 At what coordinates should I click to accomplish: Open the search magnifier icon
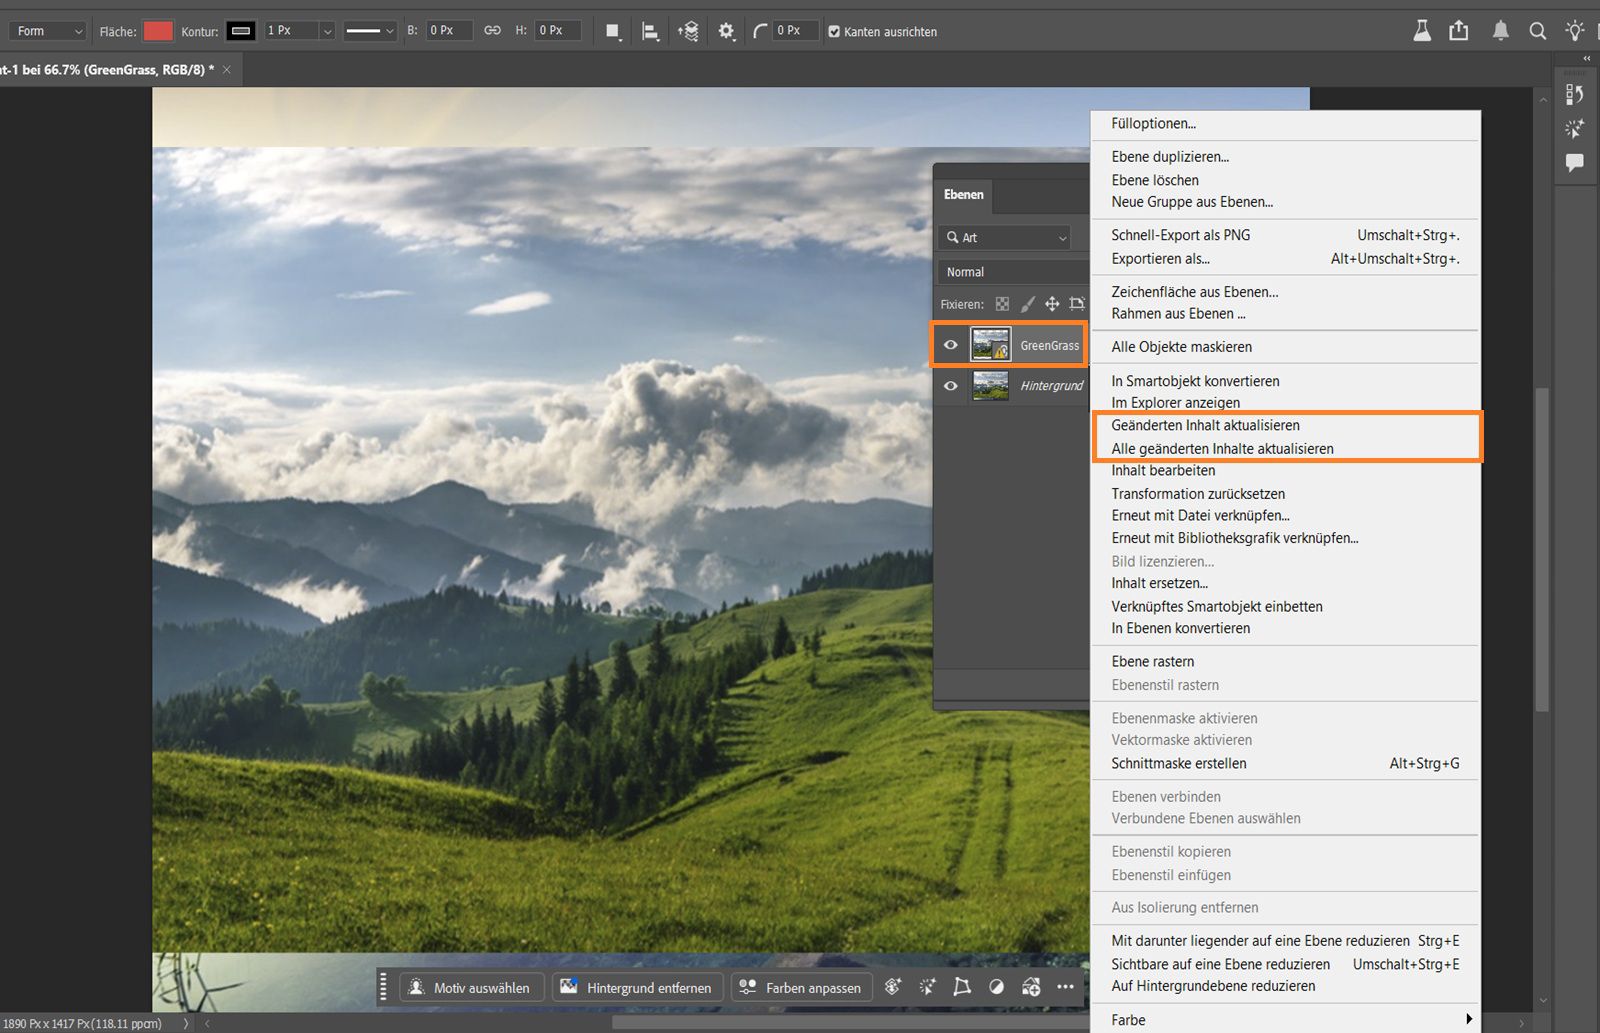pos(1538,31)
